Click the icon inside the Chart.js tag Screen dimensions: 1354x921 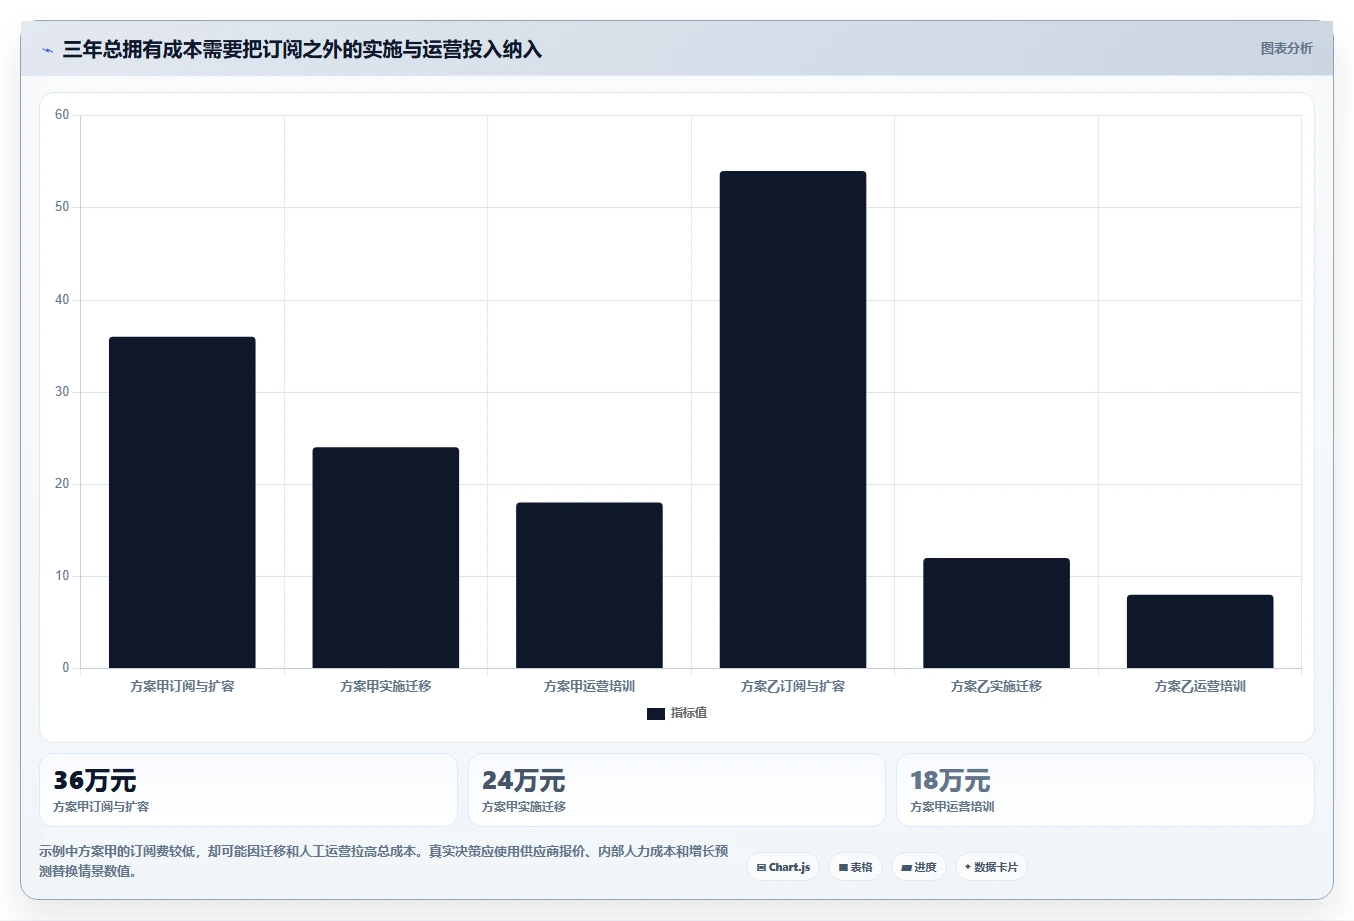[761, 868]
